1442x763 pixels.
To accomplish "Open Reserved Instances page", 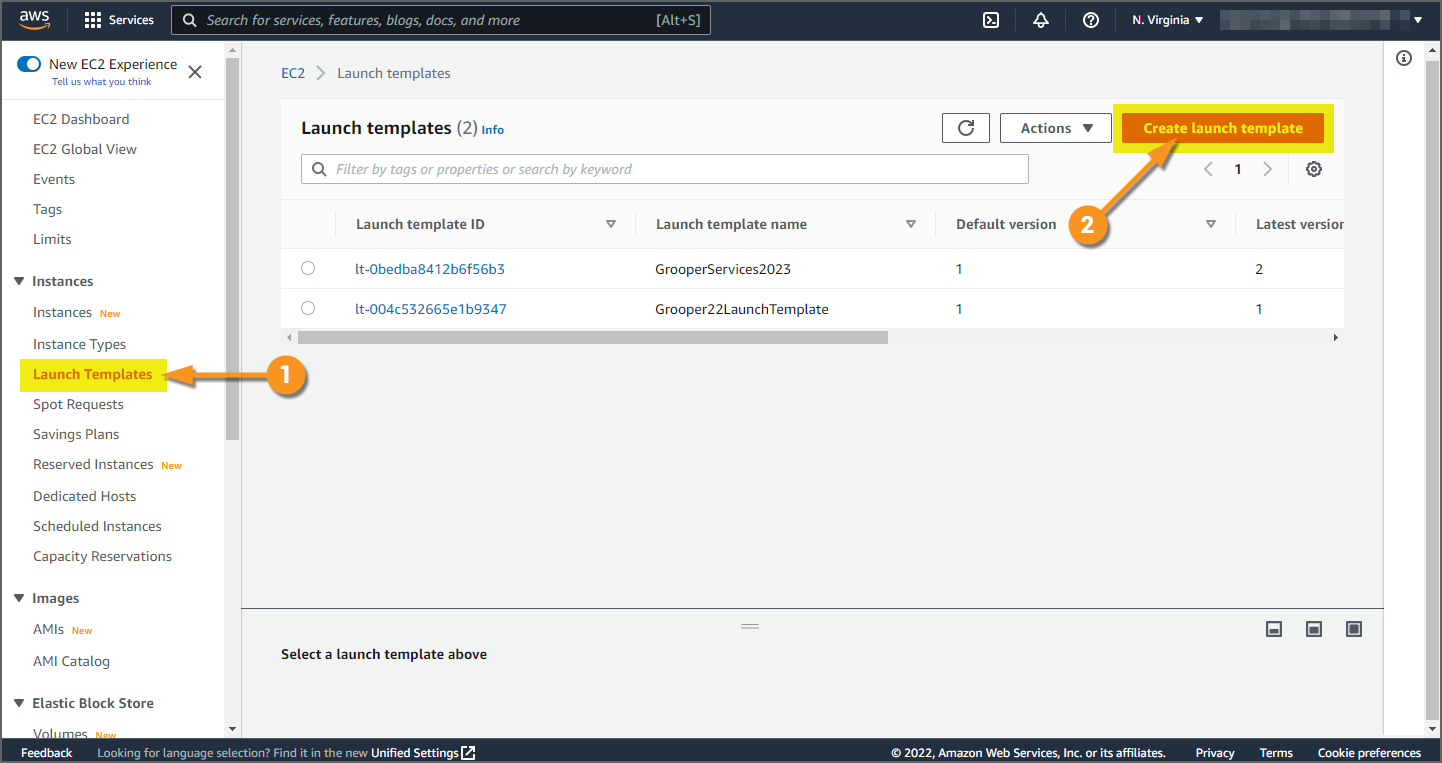I will point(93,464).
